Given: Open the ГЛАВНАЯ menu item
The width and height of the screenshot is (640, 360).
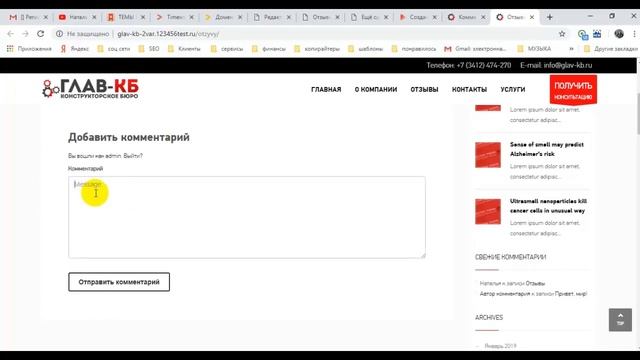Looking at the screenshot, I should pos(326,89).
